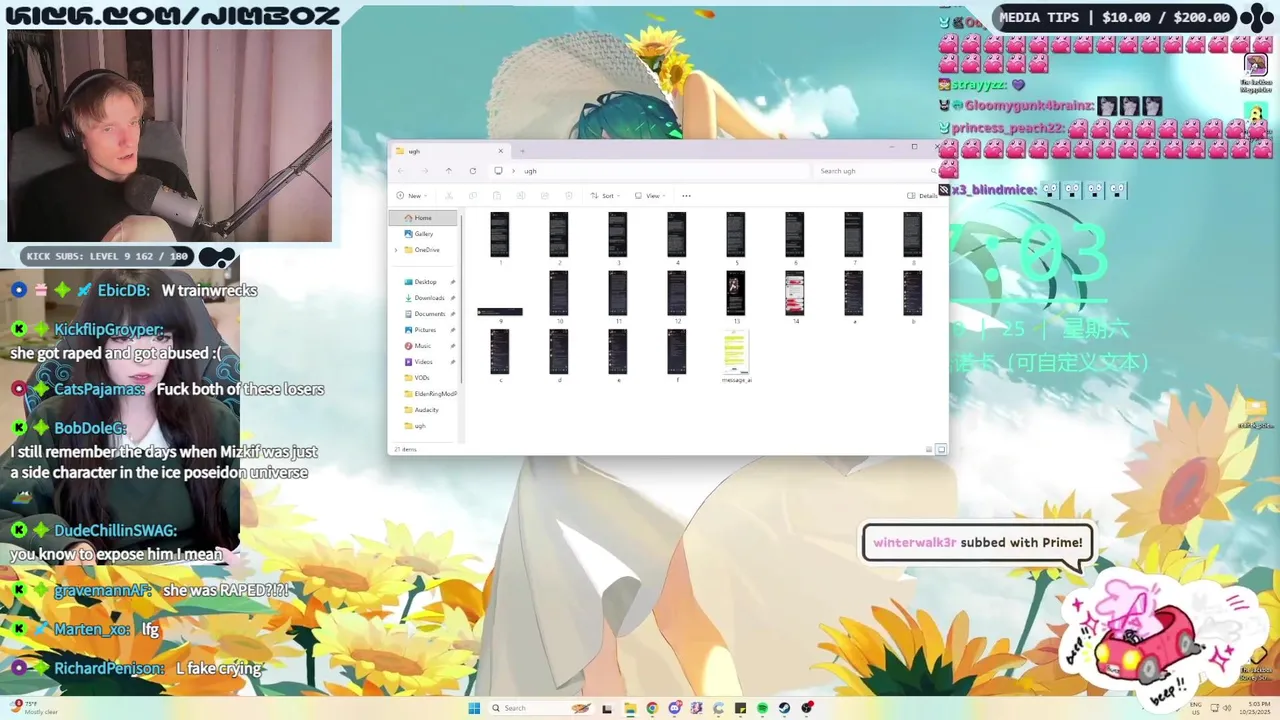This screenshot has width=1280, height=720.
Task: Toggle the Details pane button
Action: [x=922, y=196]
